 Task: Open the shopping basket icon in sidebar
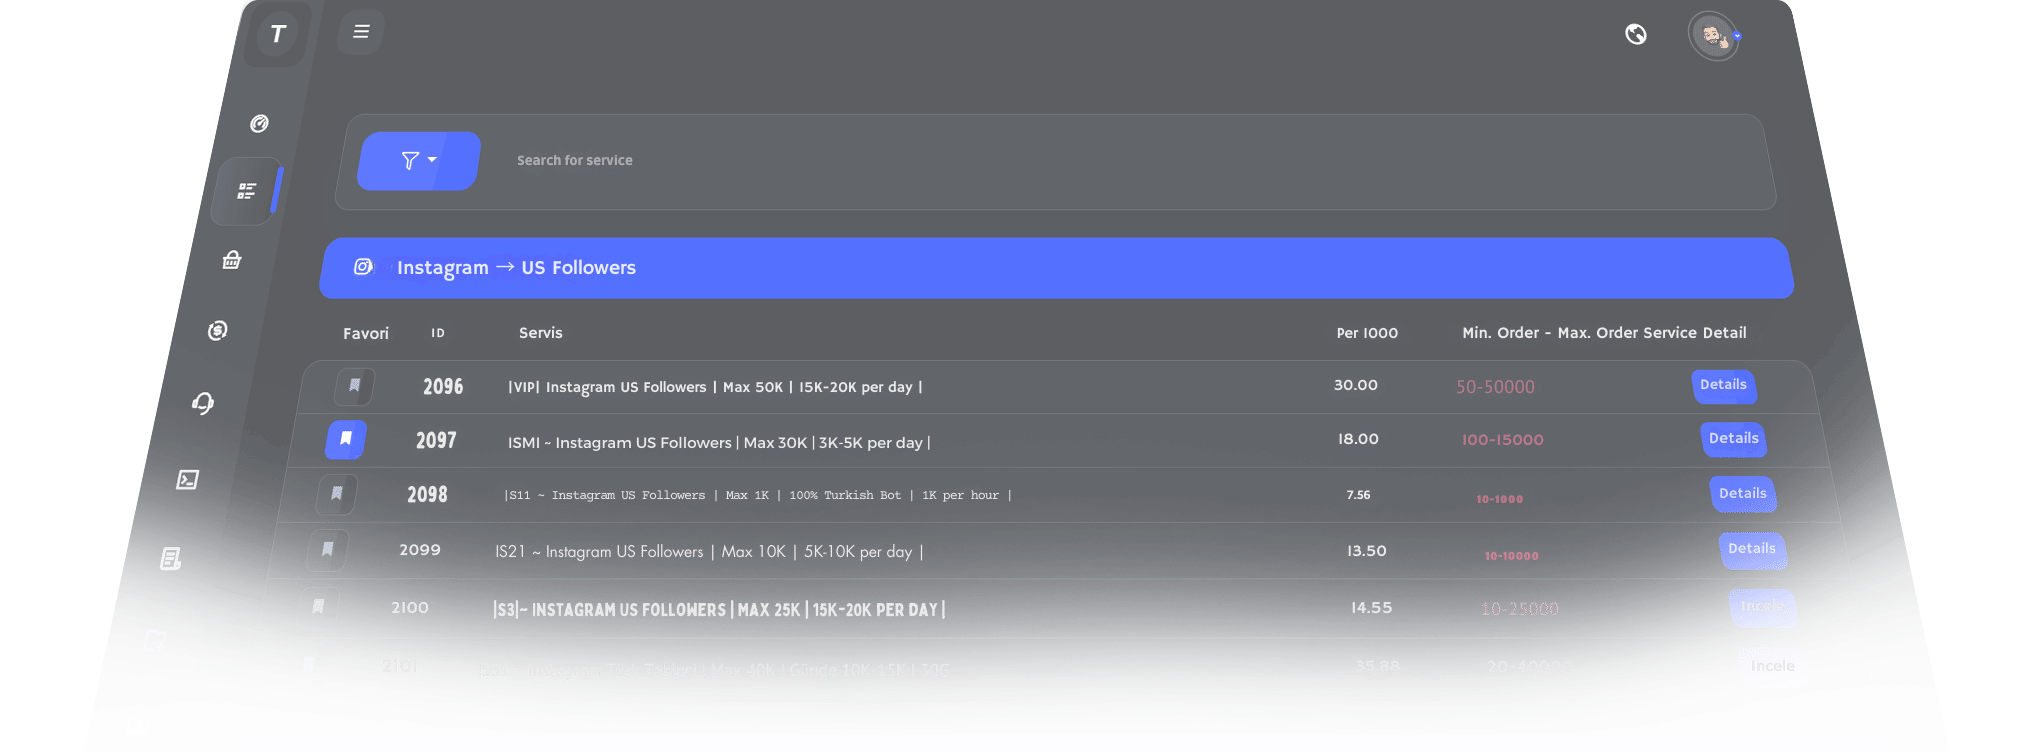pyautogui.click(x=232, y=260)
